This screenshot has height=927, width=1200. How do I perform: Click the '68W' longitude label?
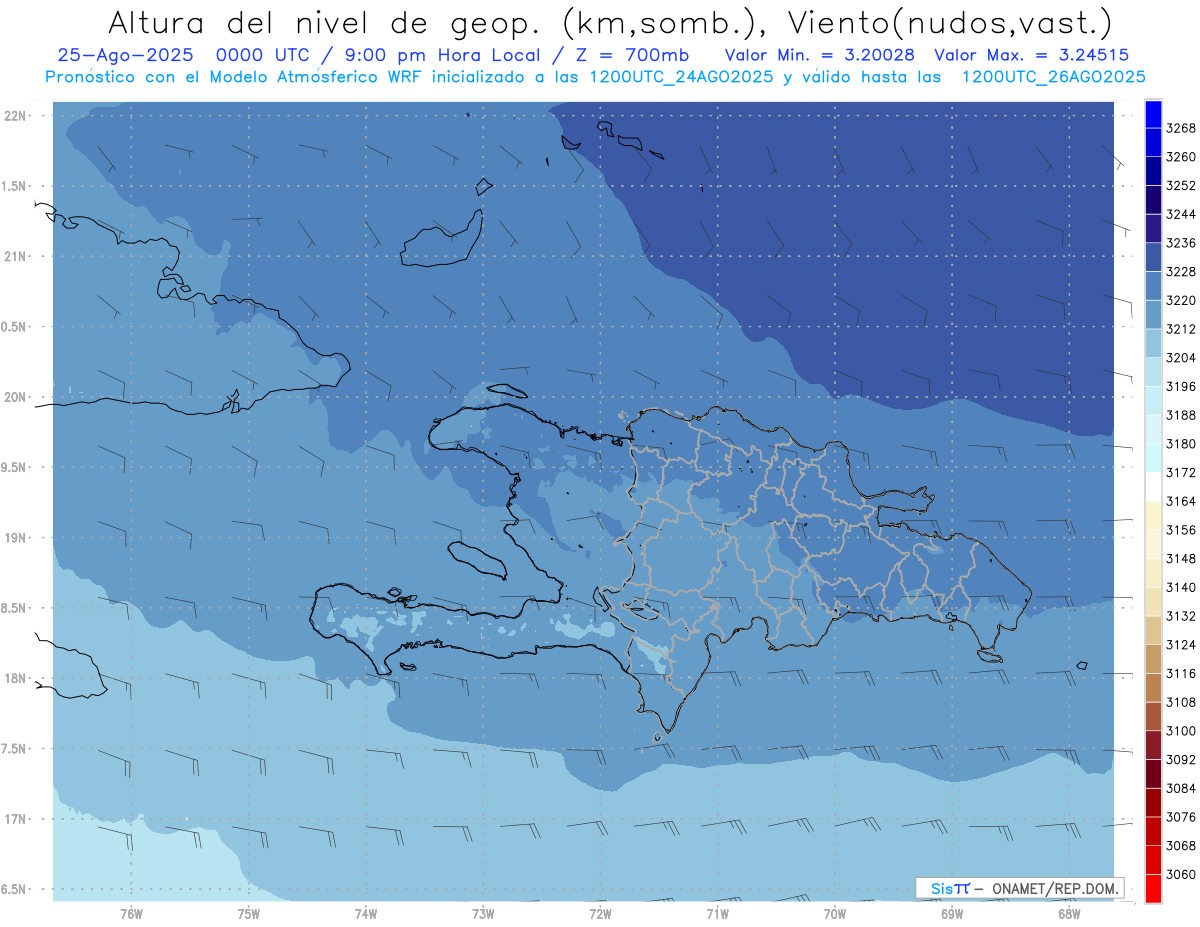pyautogui.click(x=1069, y=912)
